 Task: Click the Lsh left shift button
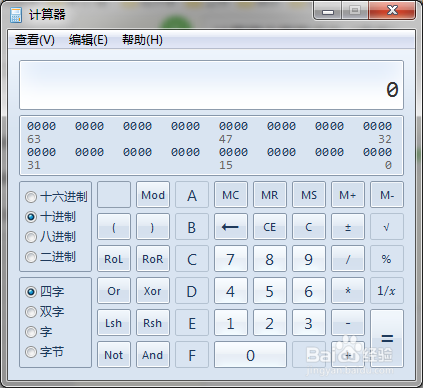114,323
